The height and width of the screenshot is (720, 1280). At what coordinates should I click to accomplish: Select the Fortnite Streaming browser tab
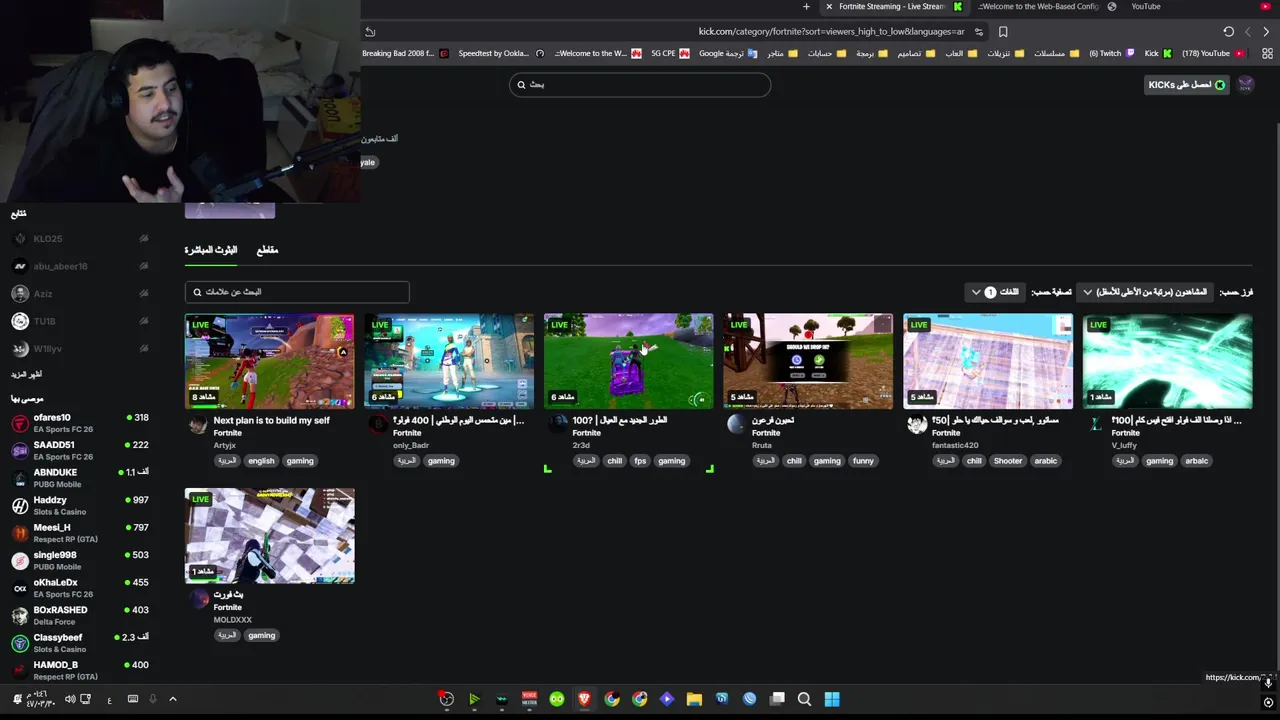point(895,7)
